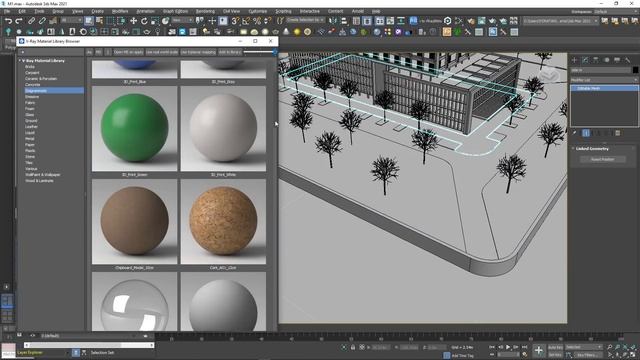This screenshot has height=360, width=640.
Task: Choose the Rectangular Selection Region icon
Action: pyautogui.click(x=110, y=21)
